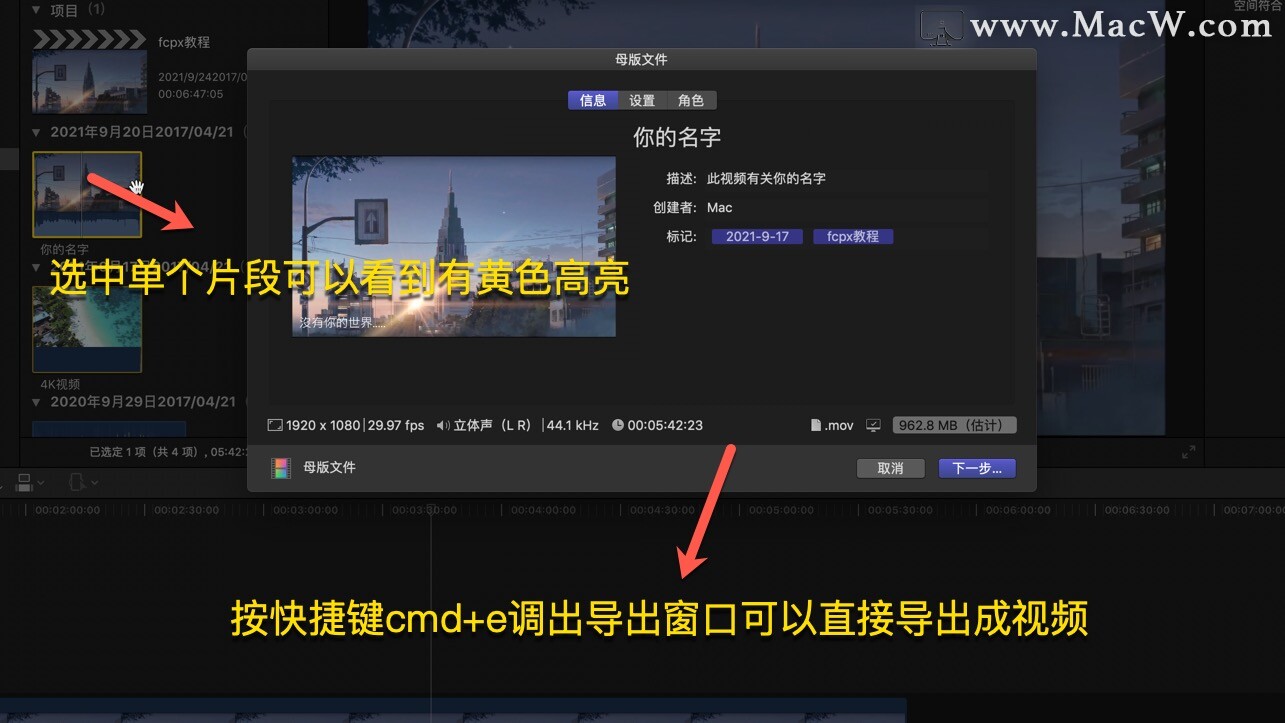The height and width of the screenshot is (723, 1285).
Task: Switch to the 信息 tab
Action: 593,100
